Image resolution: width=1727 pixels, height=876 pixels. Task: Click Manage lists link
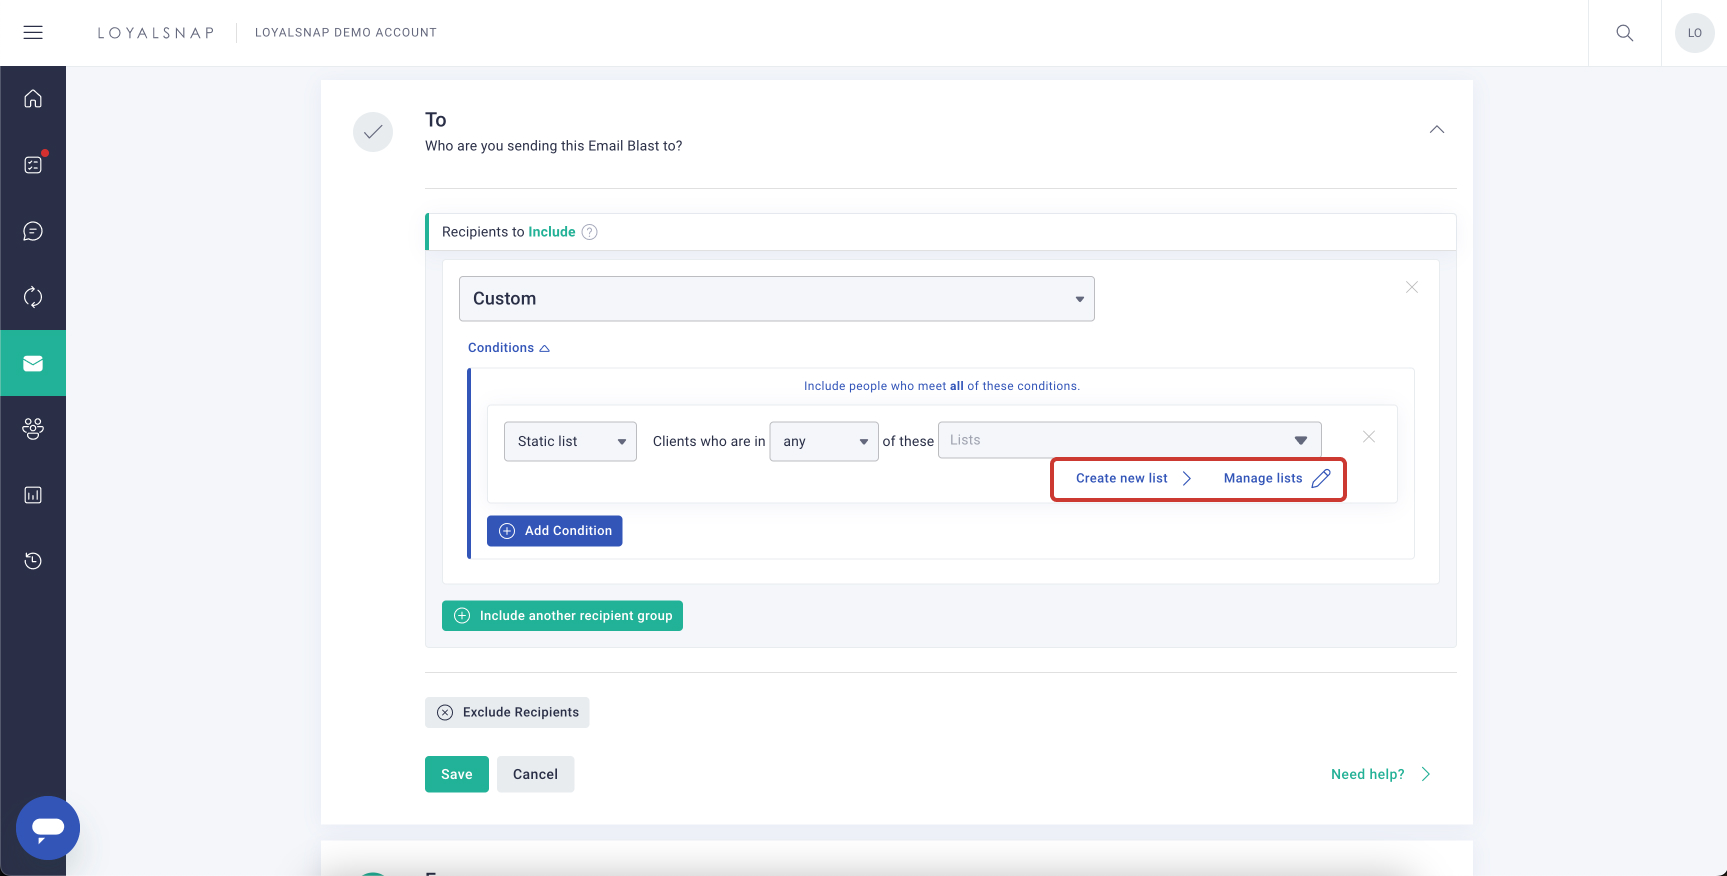click(1277, 478)
